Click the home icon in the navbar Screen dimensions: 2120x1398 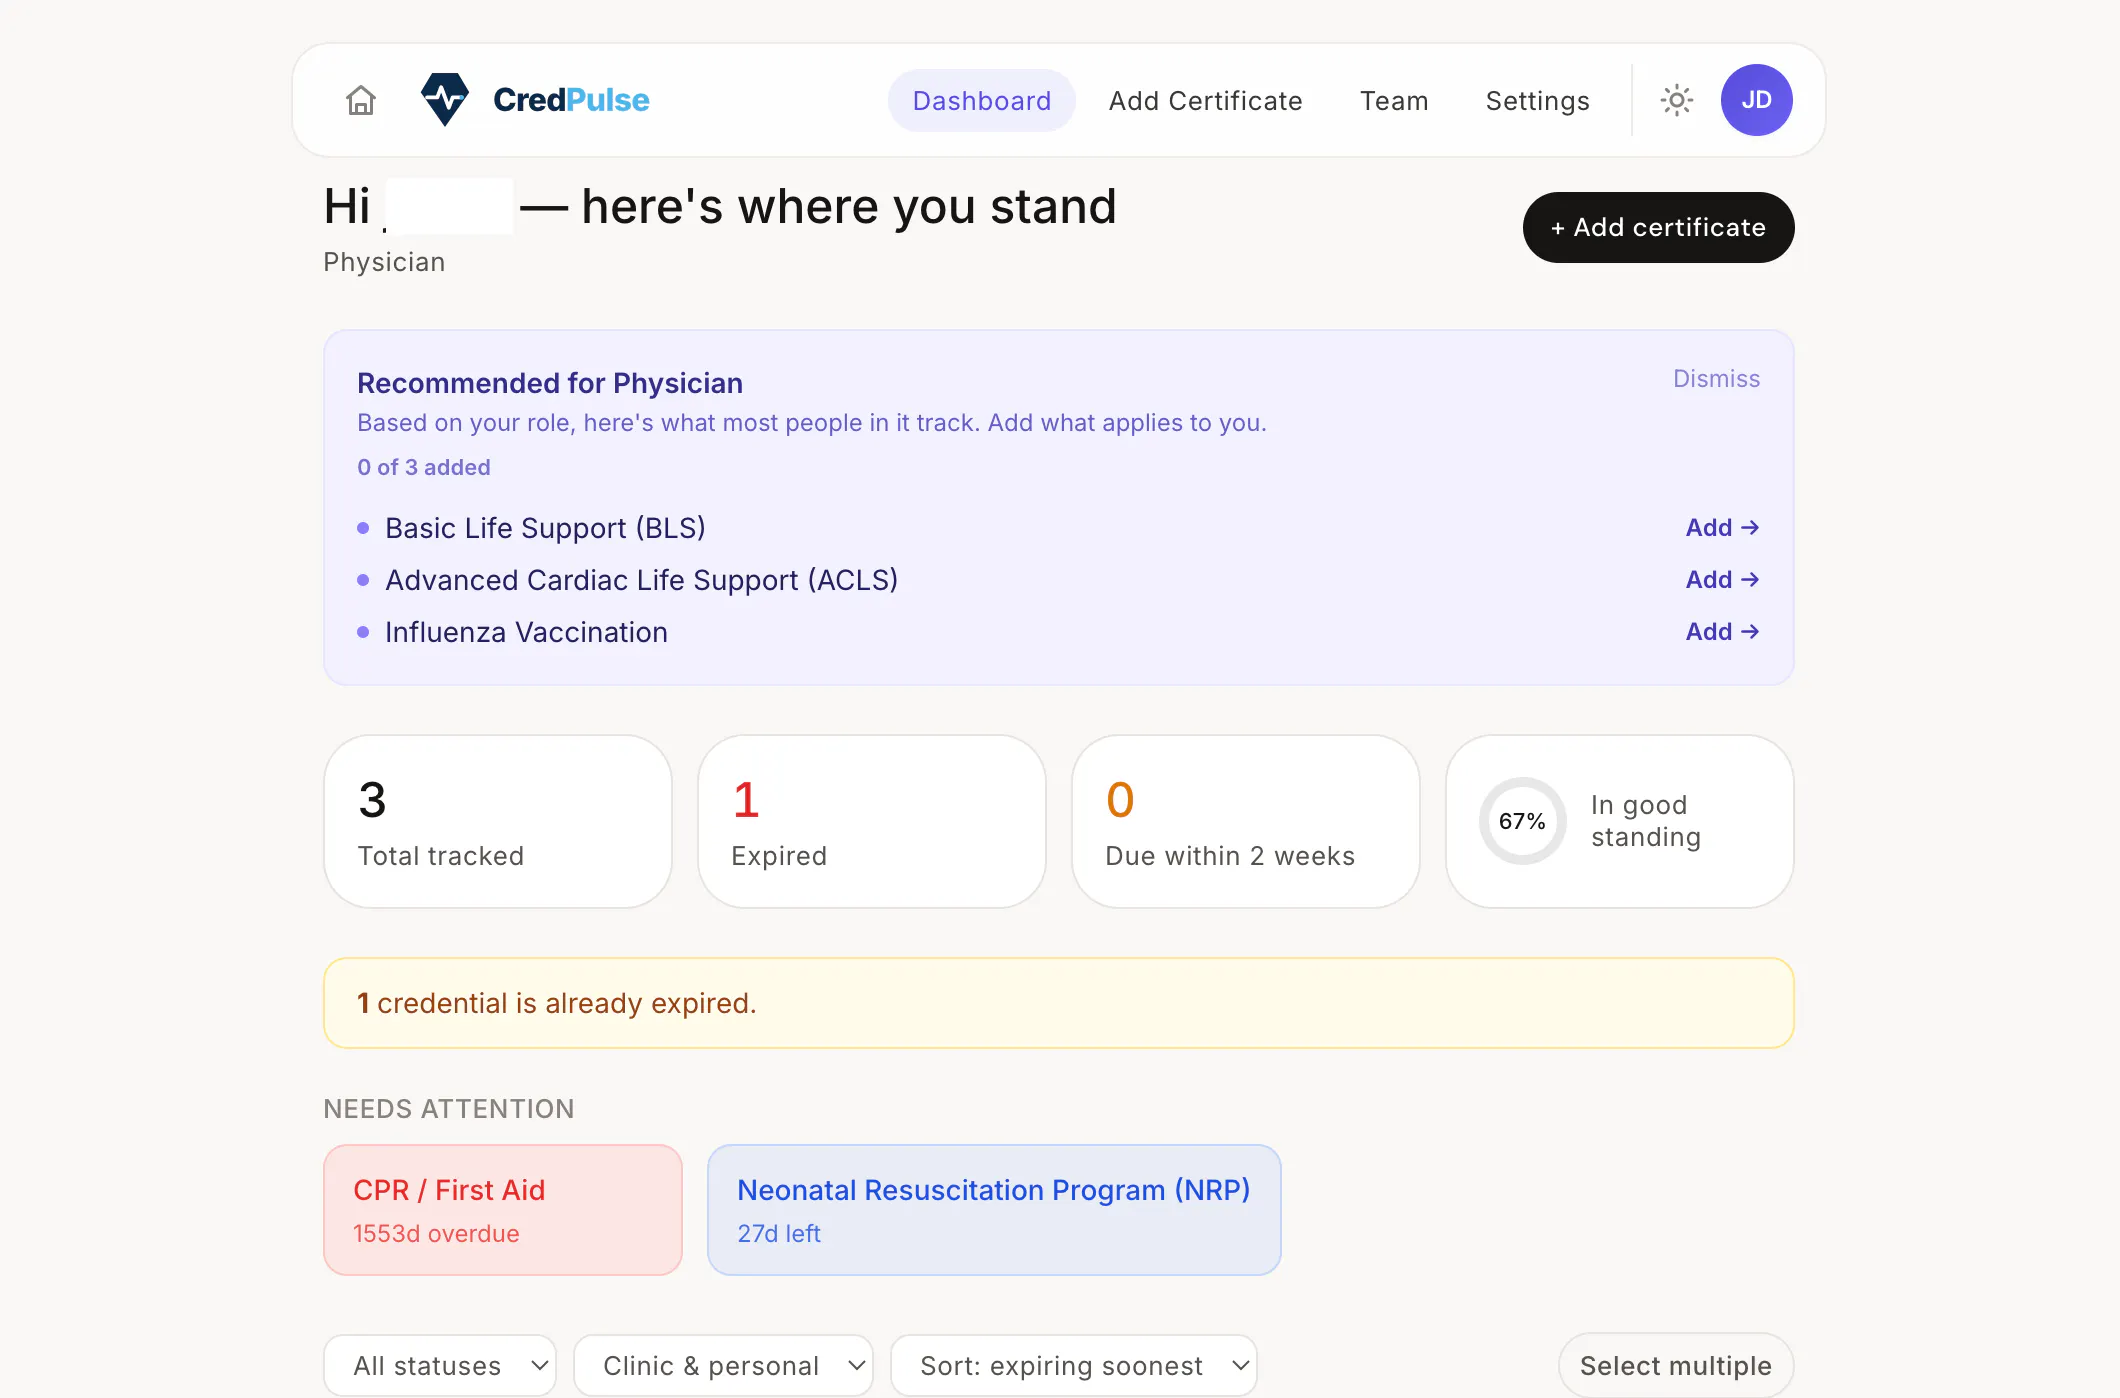point(361,100)
